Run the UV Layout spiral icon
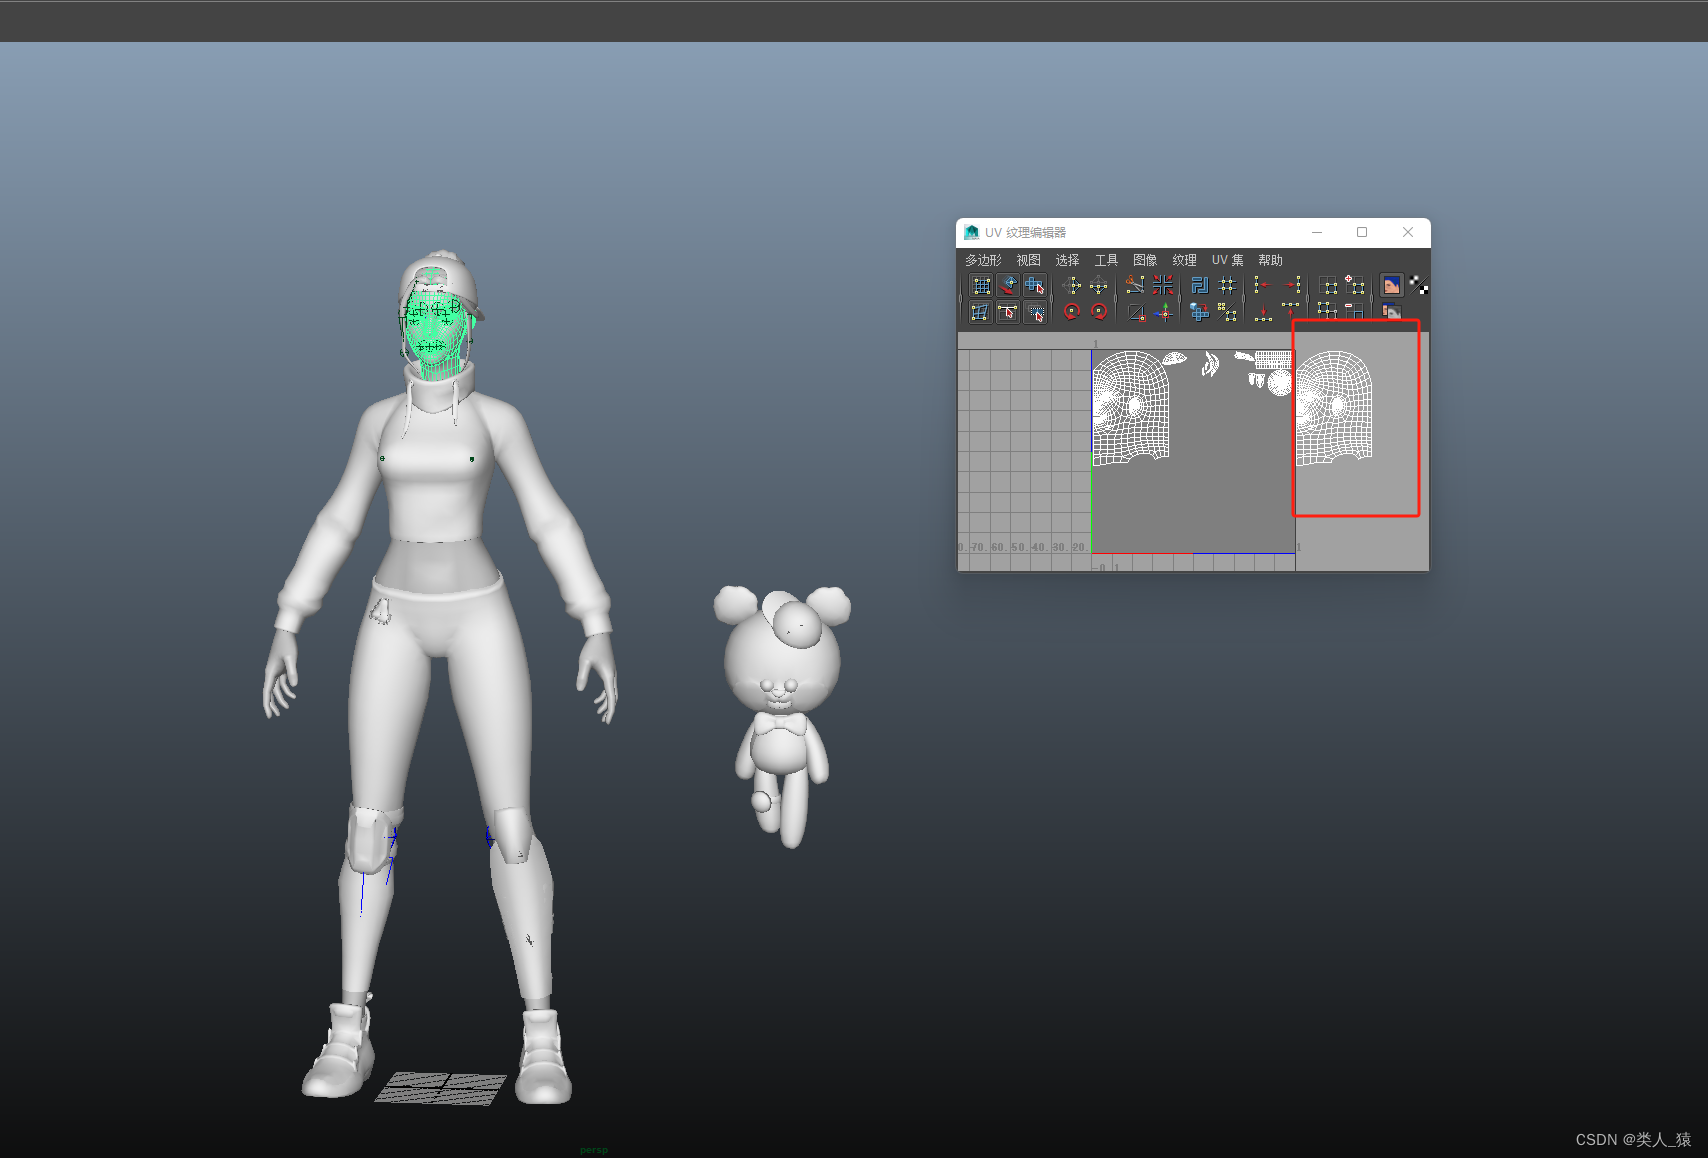The height and width of the screenshot is (1158, 1708). tap(1199, 286)
